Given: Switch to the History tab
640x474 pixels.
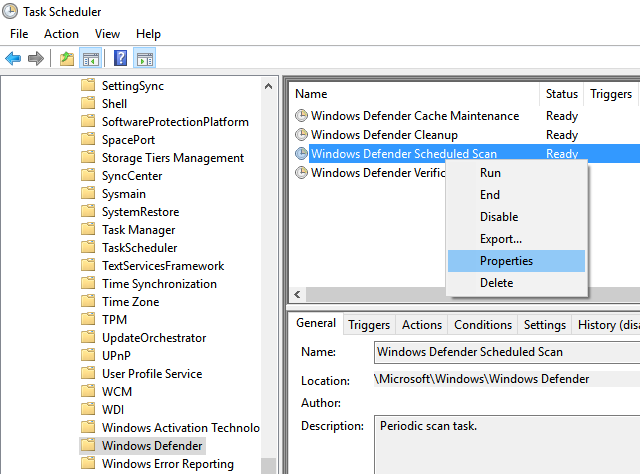Looking at the screenshot, I should [608, 325].
